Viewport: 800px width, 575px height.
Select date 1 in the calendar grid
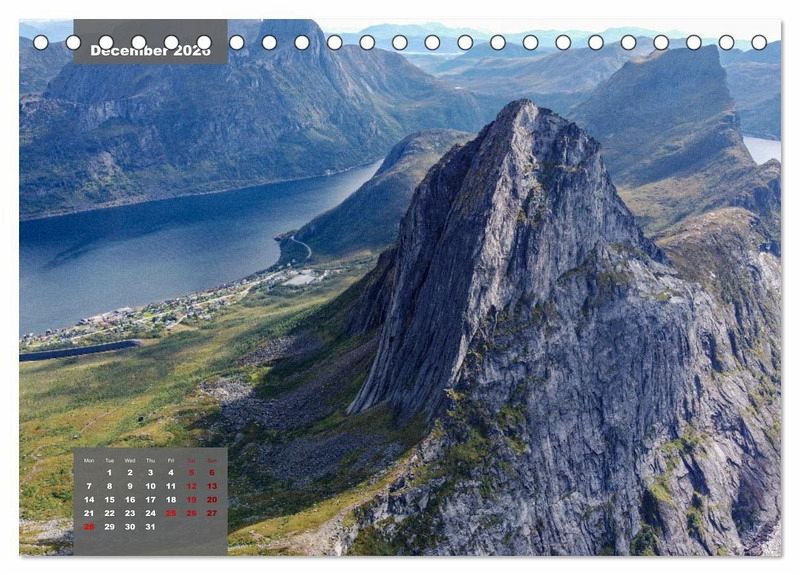click(109, 473)
